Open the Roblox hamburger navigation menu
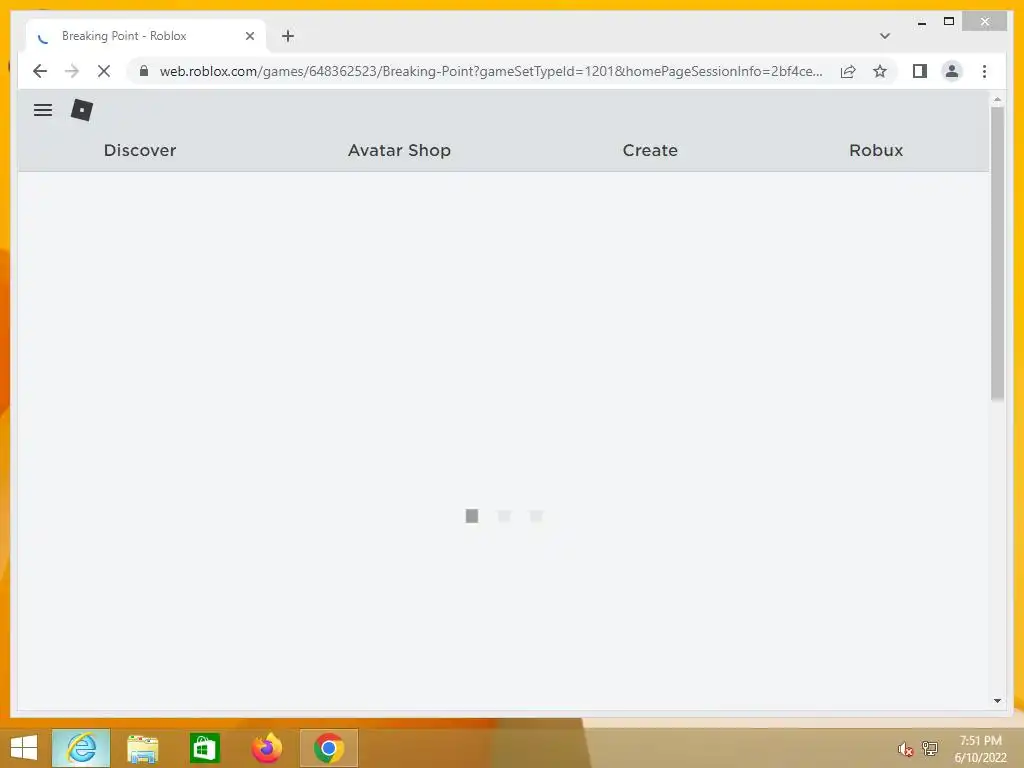1024x768 pixels. [42, 110]
